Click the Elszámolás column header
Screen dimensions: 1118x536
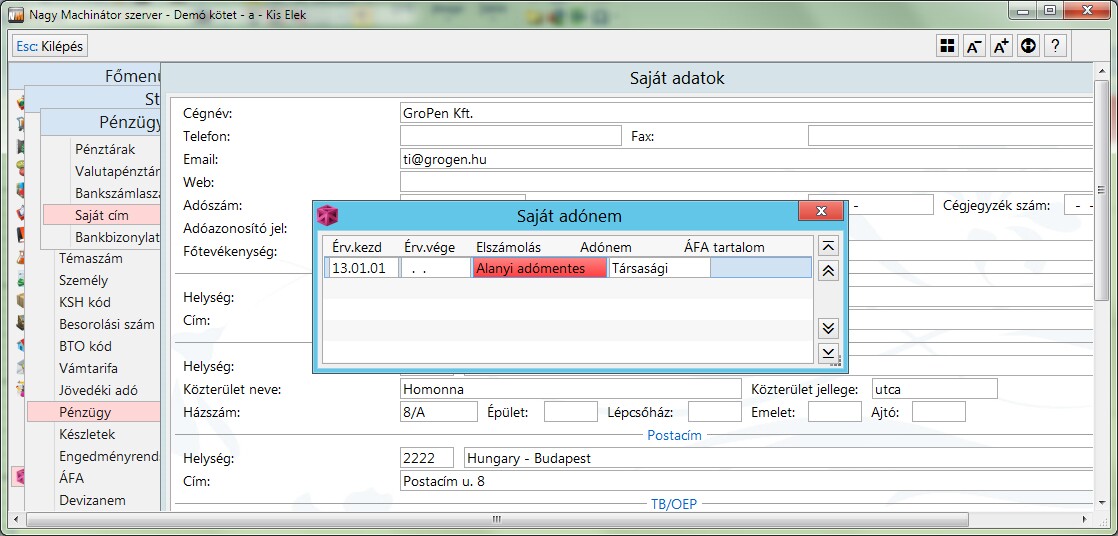point(508,247)
